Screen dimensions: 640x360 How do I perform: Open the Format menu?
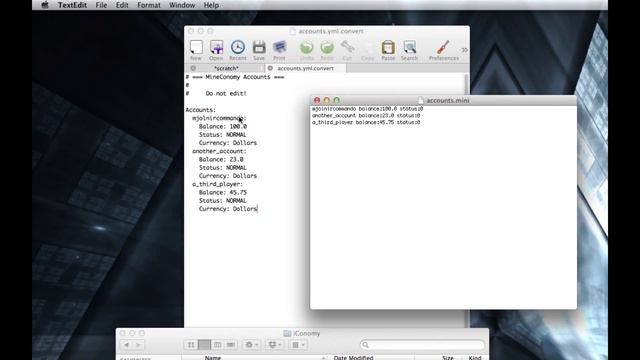(149, 5)
